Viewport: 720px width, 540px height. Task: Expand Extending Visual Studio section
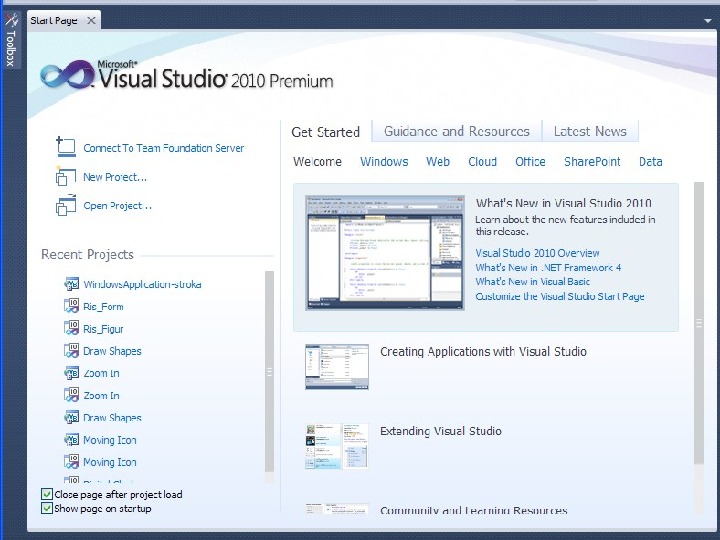(x=441, y=431)
